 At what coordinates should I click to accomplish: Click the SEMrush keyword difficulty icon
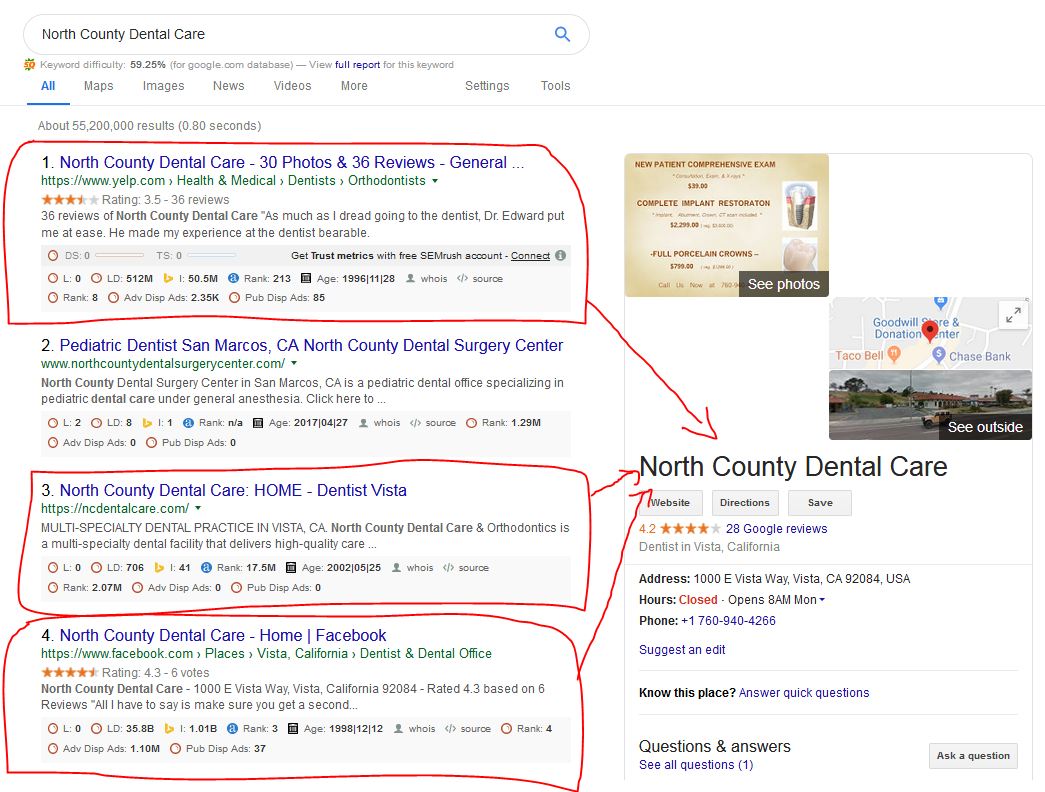[30, 65]
